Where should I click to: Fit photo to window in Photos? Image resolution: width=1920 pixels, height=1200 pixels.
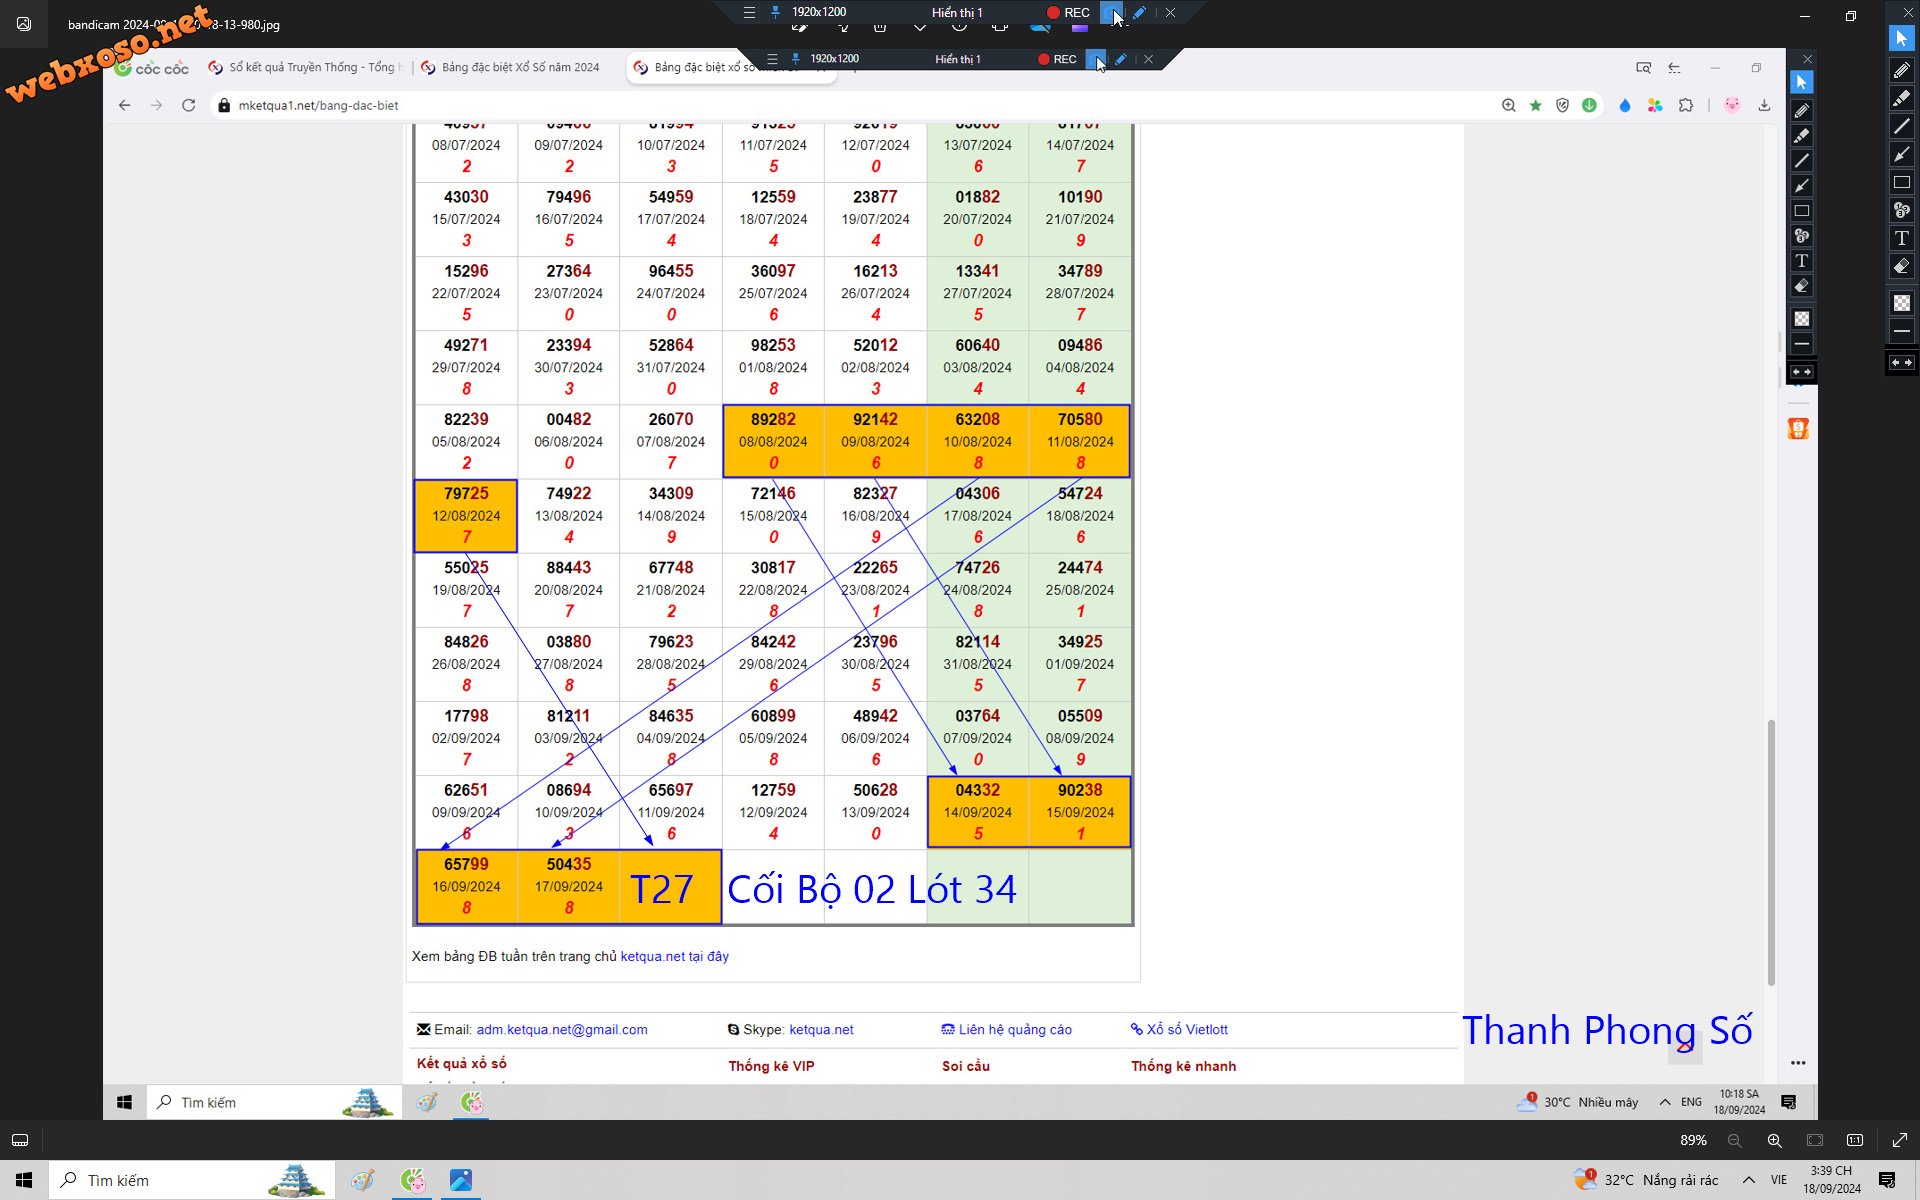coord(1815,1140)
